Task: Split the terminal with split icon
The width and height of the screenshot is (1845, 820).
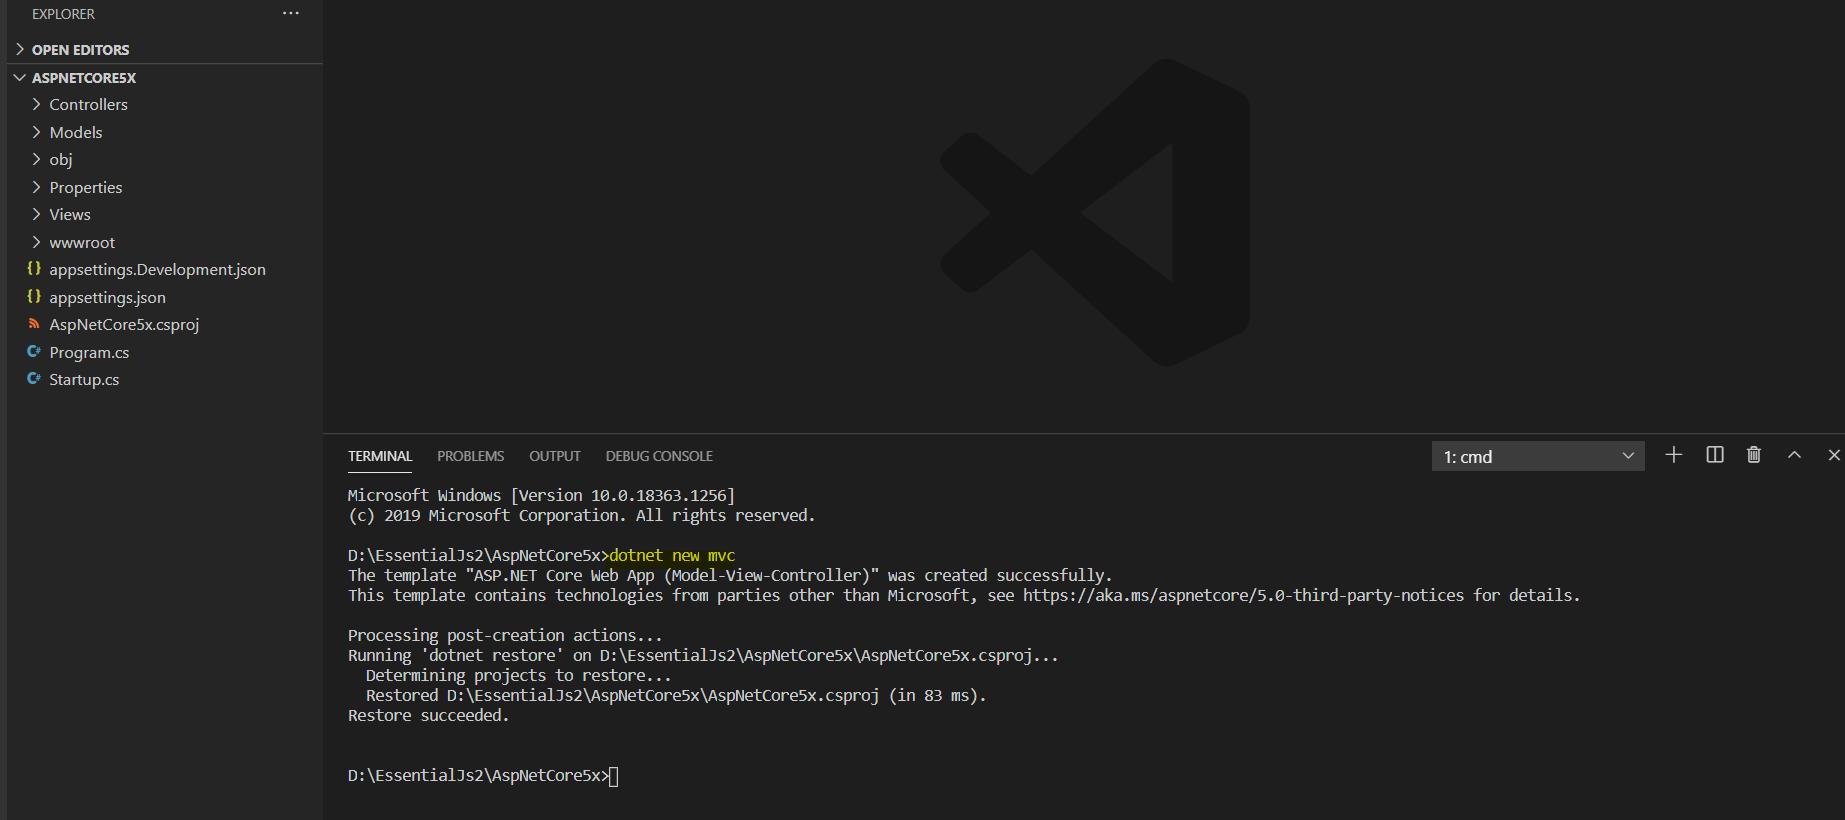Action: click(x=1714, y=455)
